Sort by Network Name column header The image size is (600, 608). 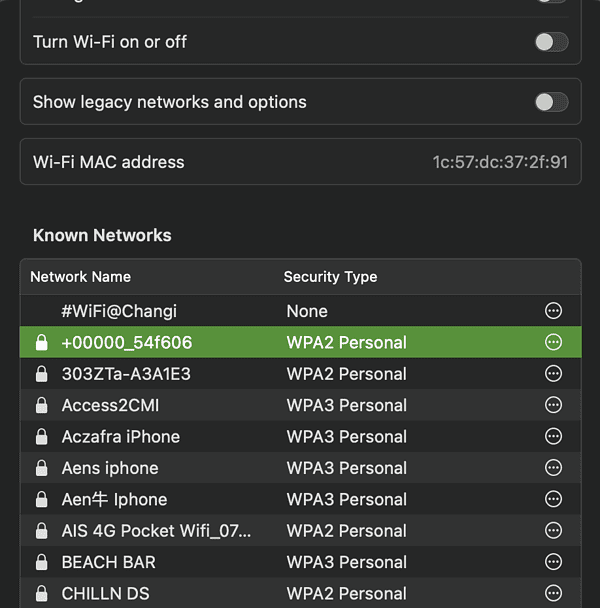click(x=81, y=277)
